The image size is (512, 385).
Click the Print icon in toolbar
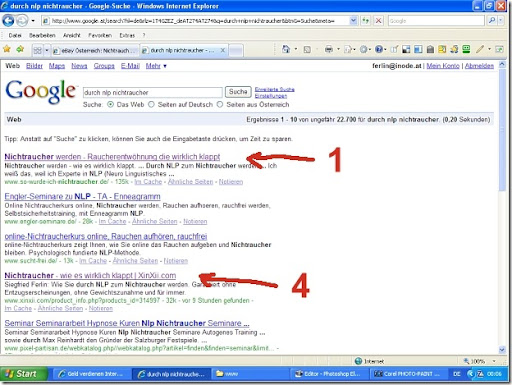[x=329, y=49]
